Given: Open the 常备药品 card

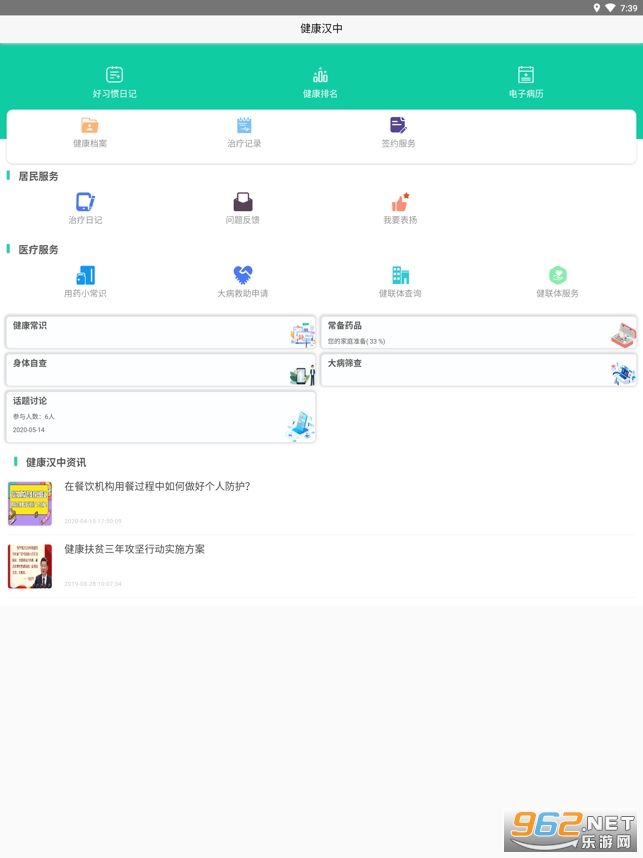Looking at the screenshot, I should pos(479,332).
